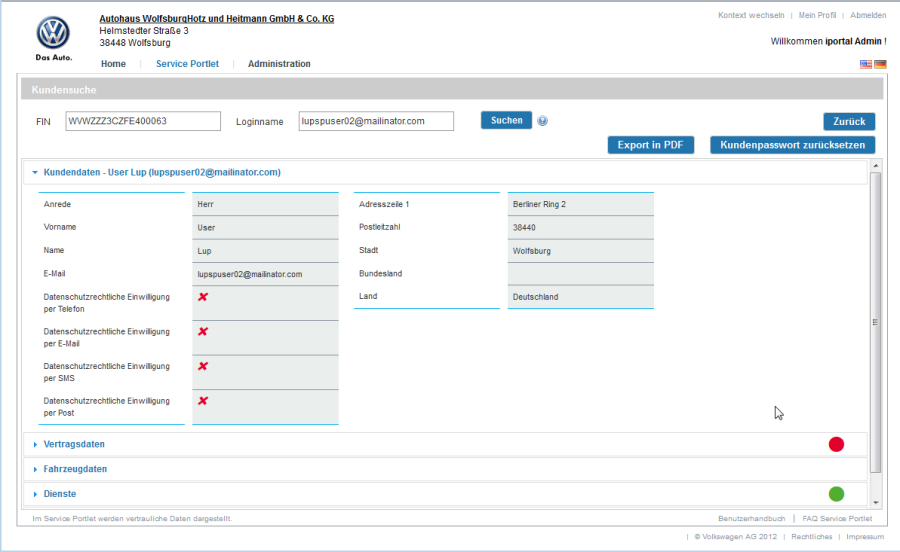The width and height of the screenshot is (900, 552).
Task: Click the red X for Einwilligung per SMS
Action: (x=203, y=366)
